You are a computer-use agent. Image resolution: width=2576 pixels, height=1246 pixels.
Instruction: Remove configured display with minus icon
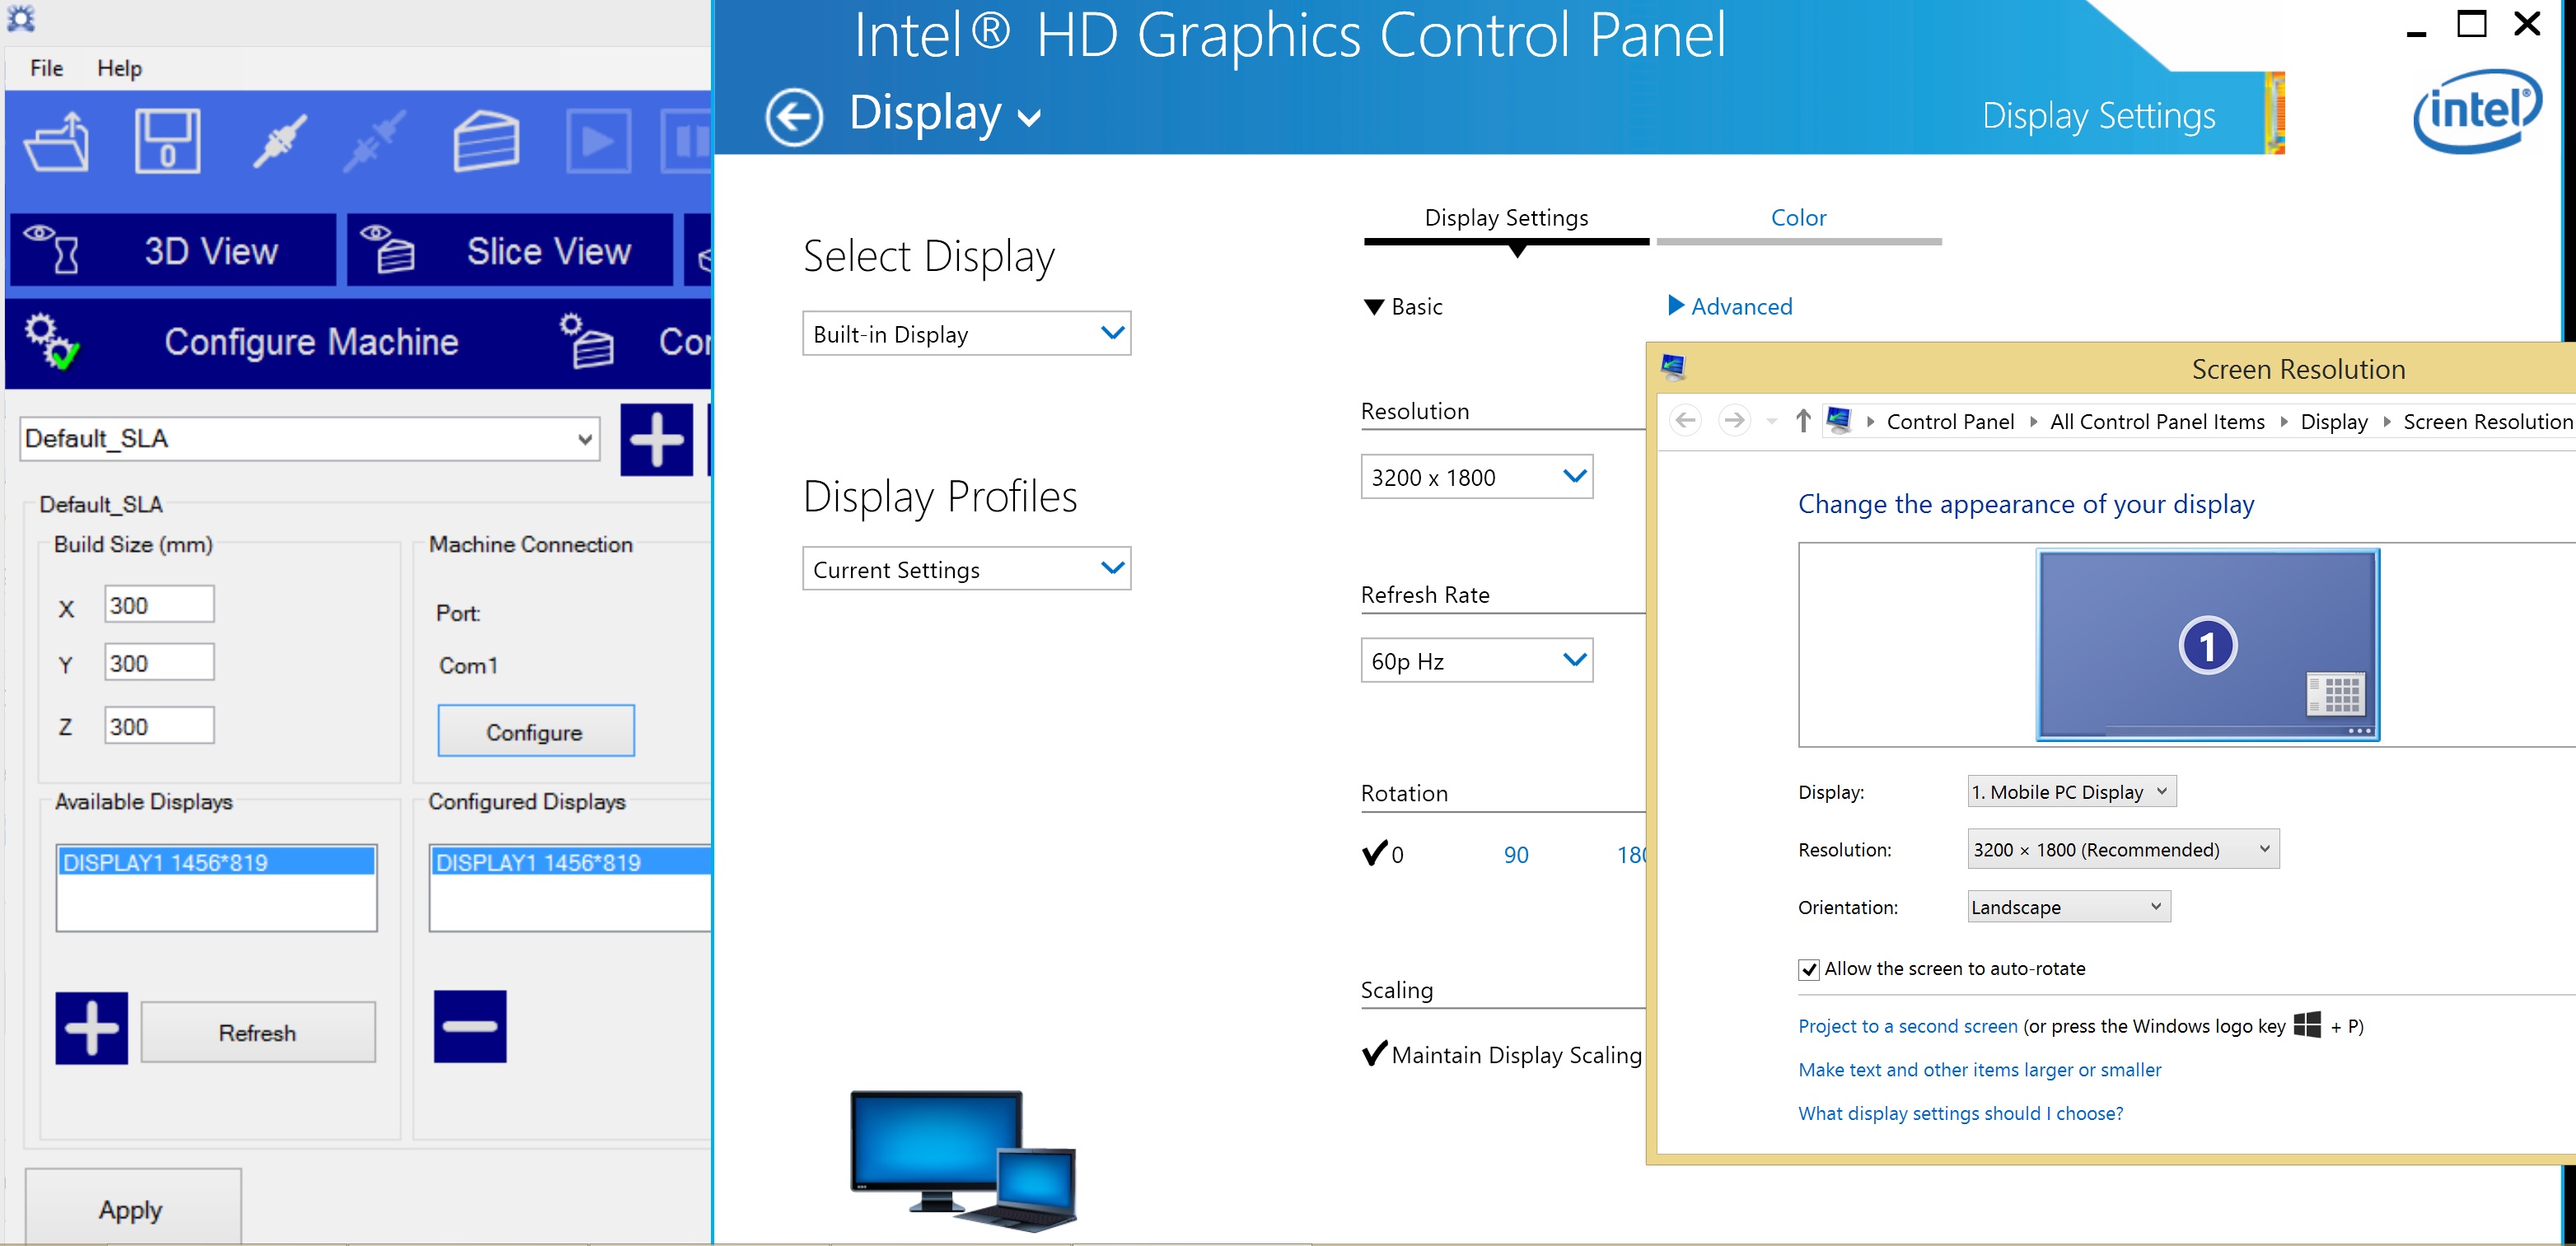point(470,1026)
